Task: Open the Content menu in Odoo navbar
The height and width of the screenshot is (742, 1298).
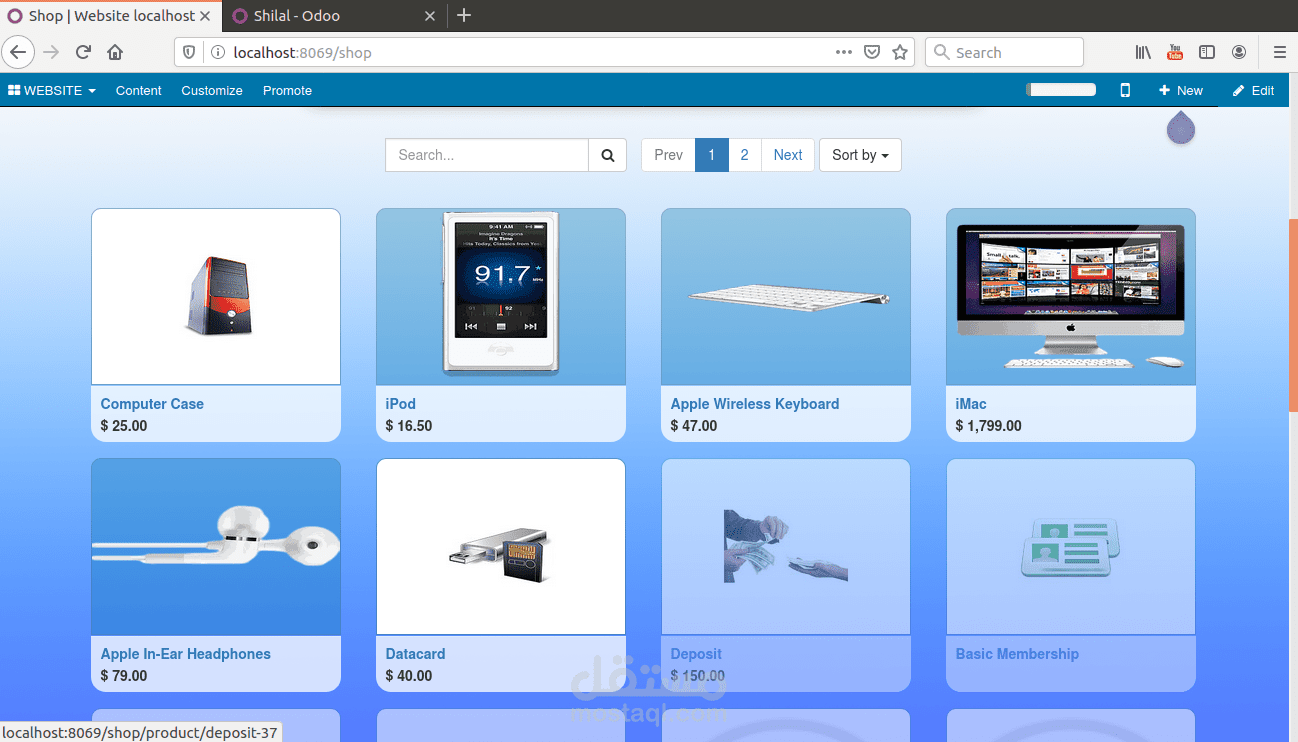Action: point(138,90)
